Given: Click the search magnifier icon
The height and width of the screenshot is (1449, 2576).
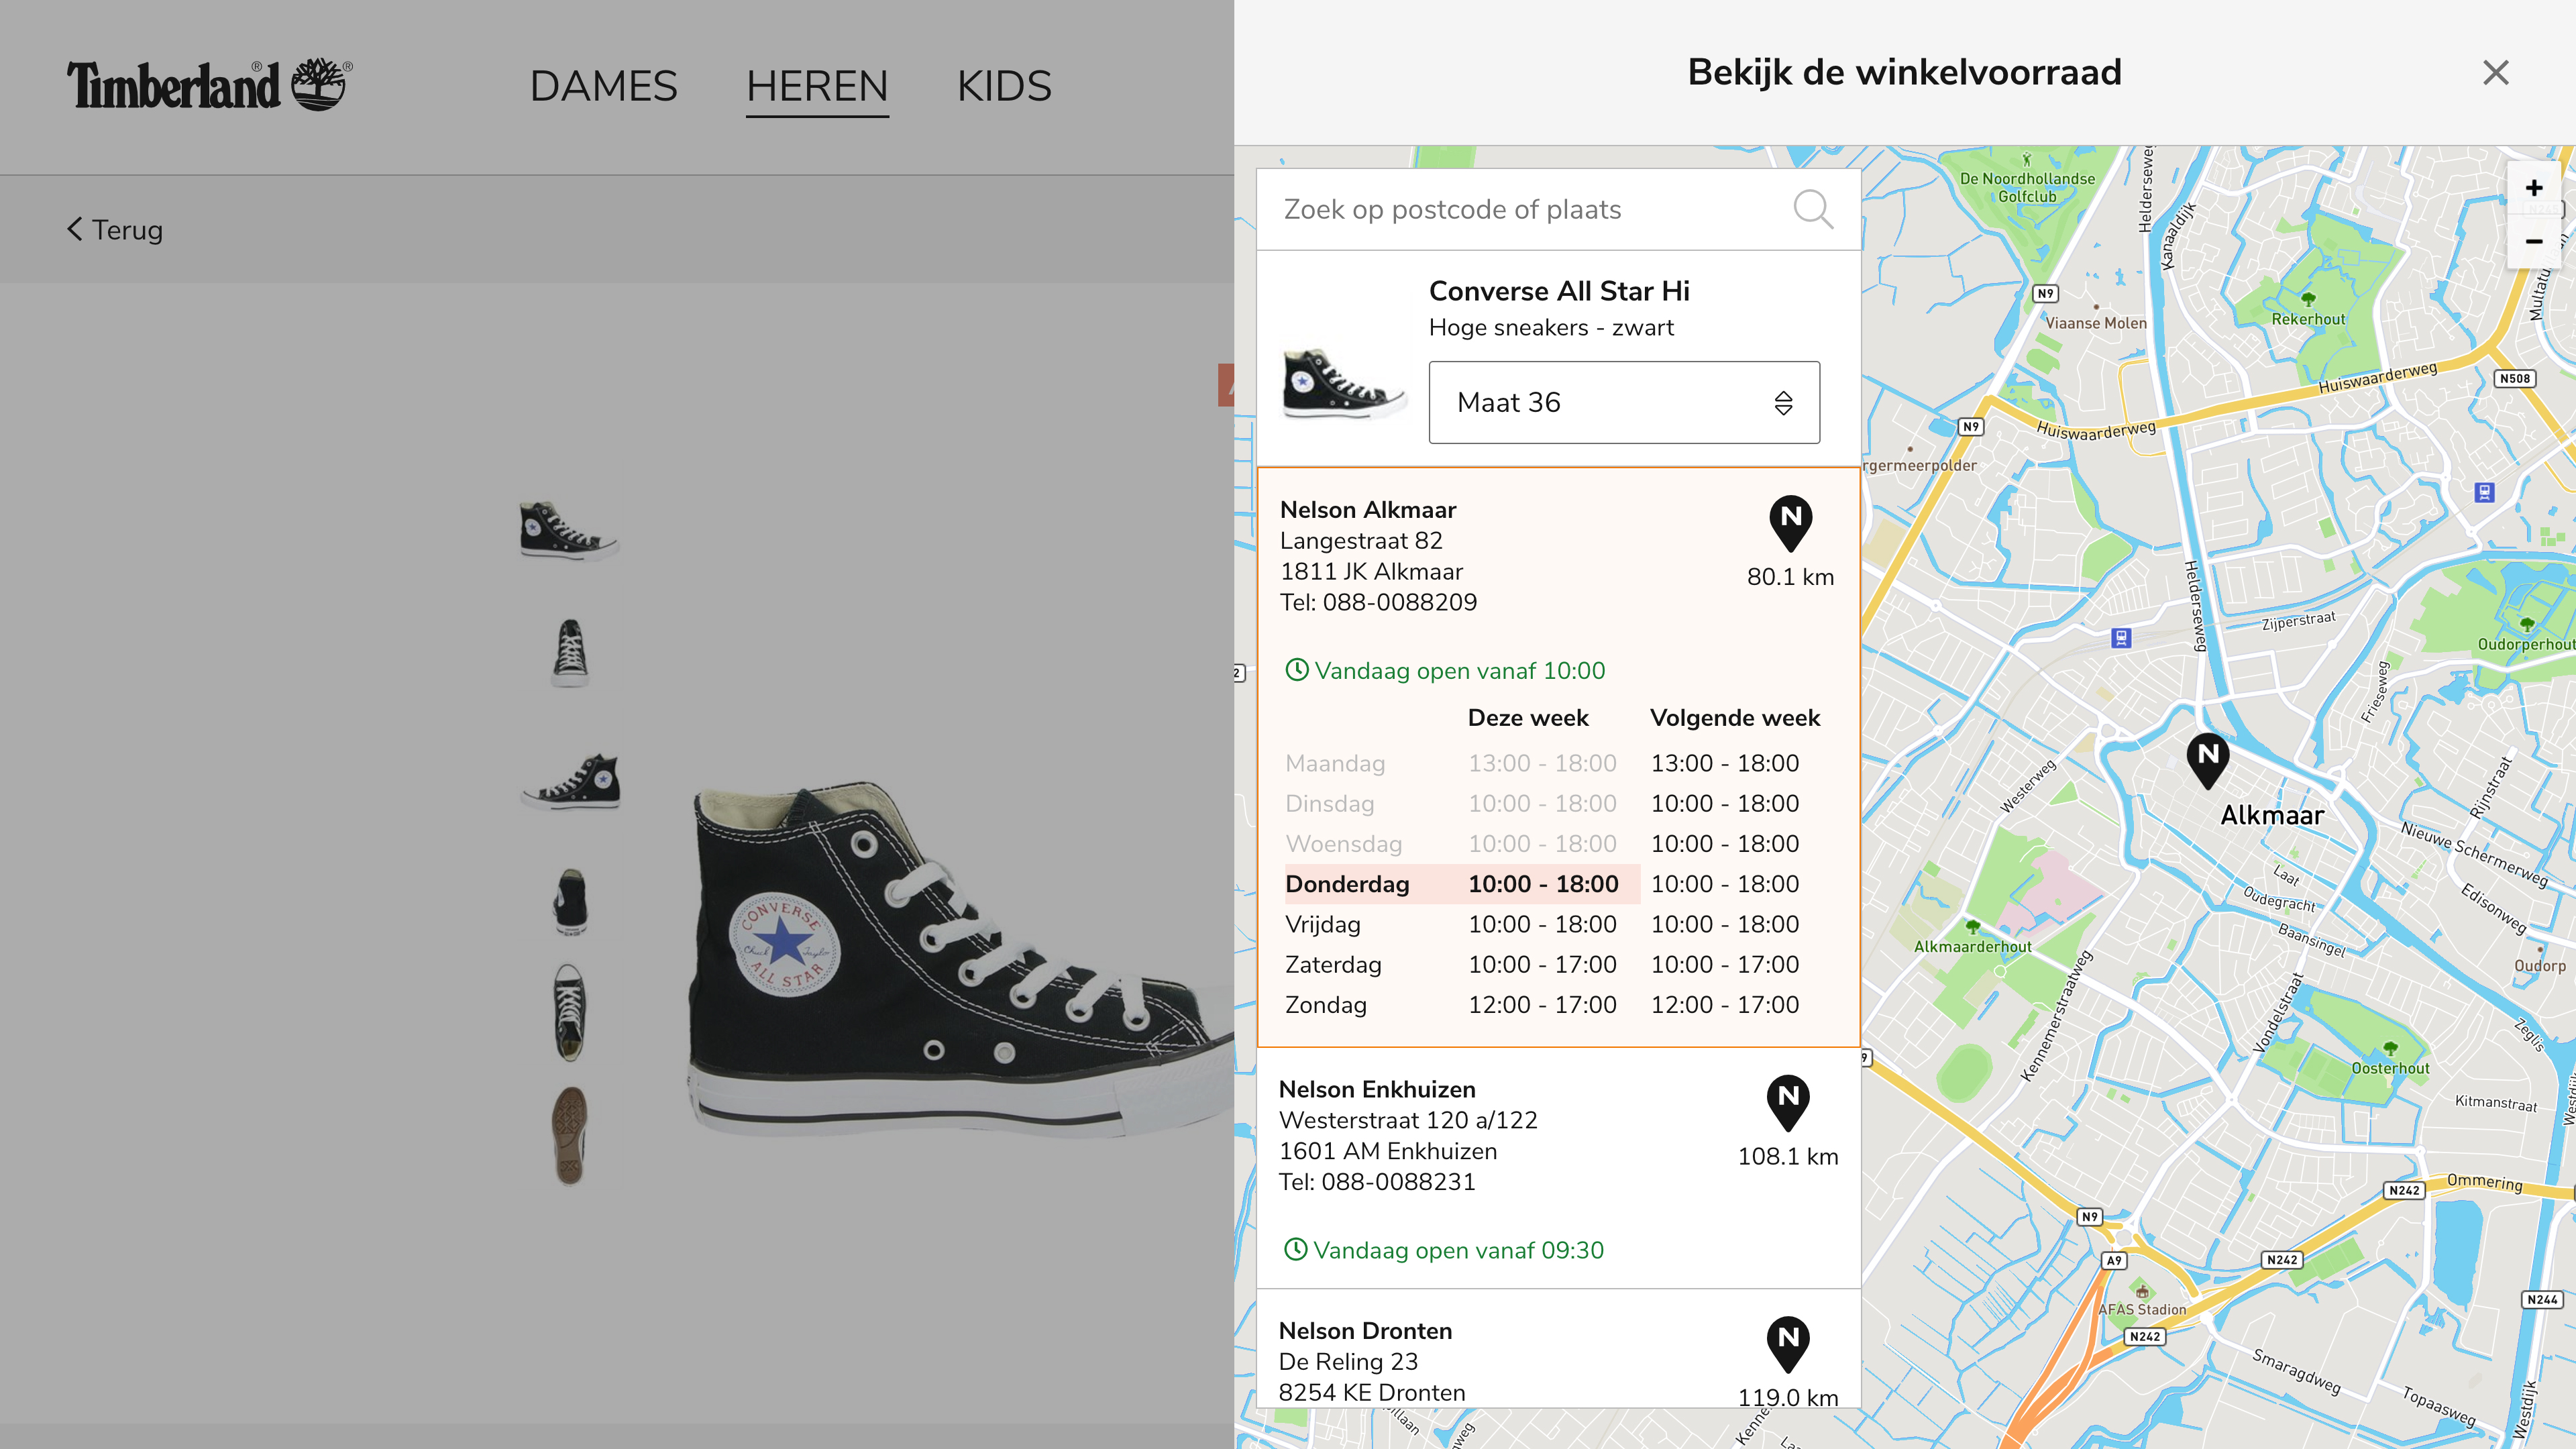Looking at the screenshot, I should (x=1812, y=209).
